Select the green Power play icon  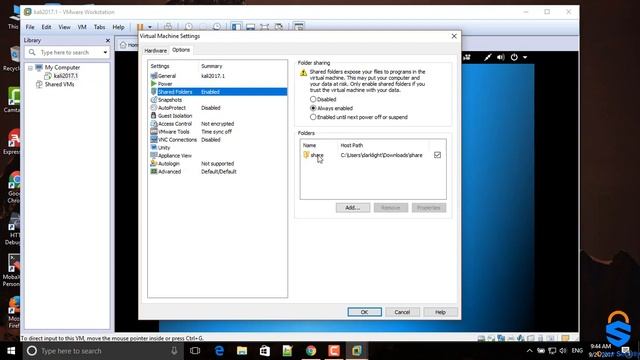click(154, 84)
